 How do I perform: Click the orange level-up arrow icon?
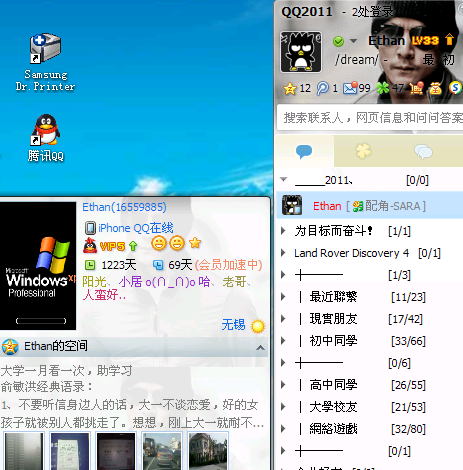pos(449,40)
